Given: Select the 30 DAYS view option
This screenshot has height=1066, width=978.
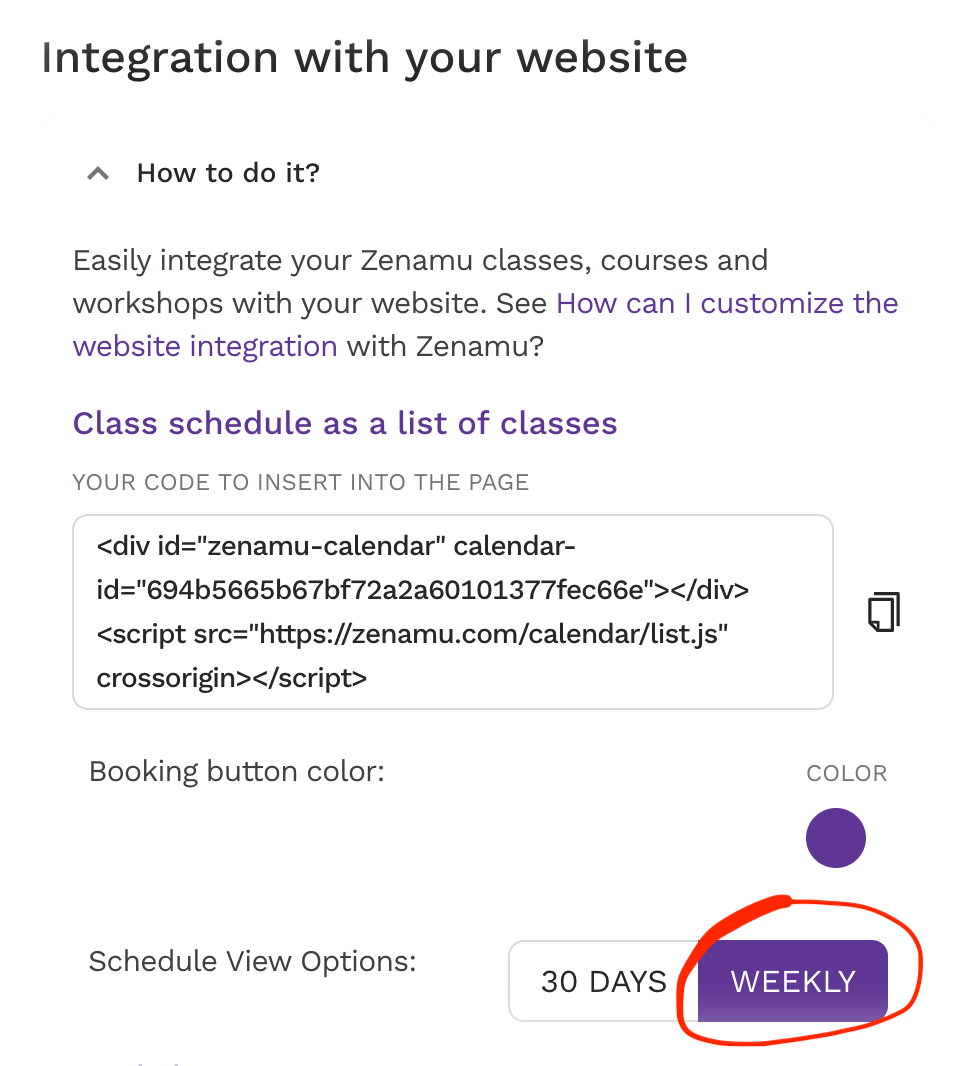Looking at the screenshot, I should 603,981.
